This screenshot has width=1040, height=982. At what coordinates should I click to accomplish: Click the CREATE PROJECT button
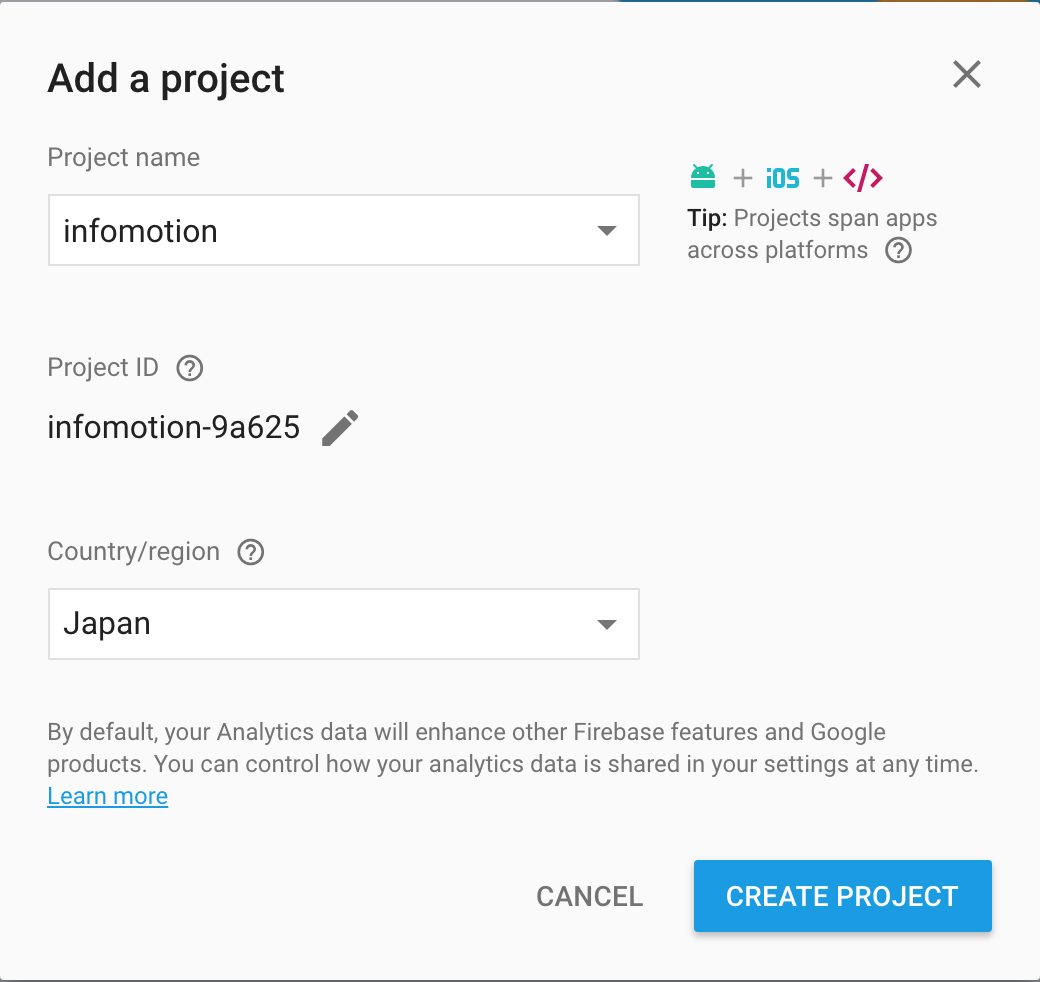pyautogui.click(x=842, y=896)
